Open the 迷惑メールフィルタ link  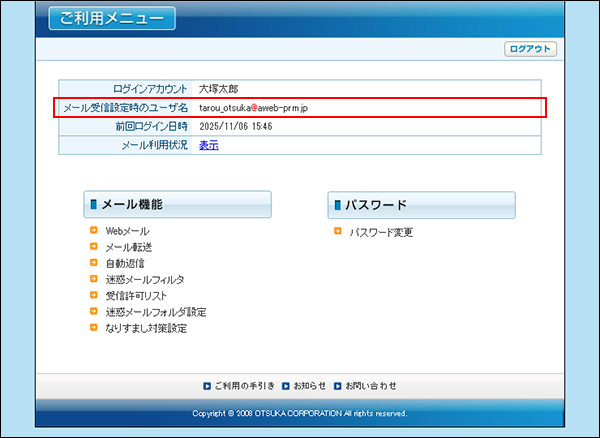tap(144, 280)
